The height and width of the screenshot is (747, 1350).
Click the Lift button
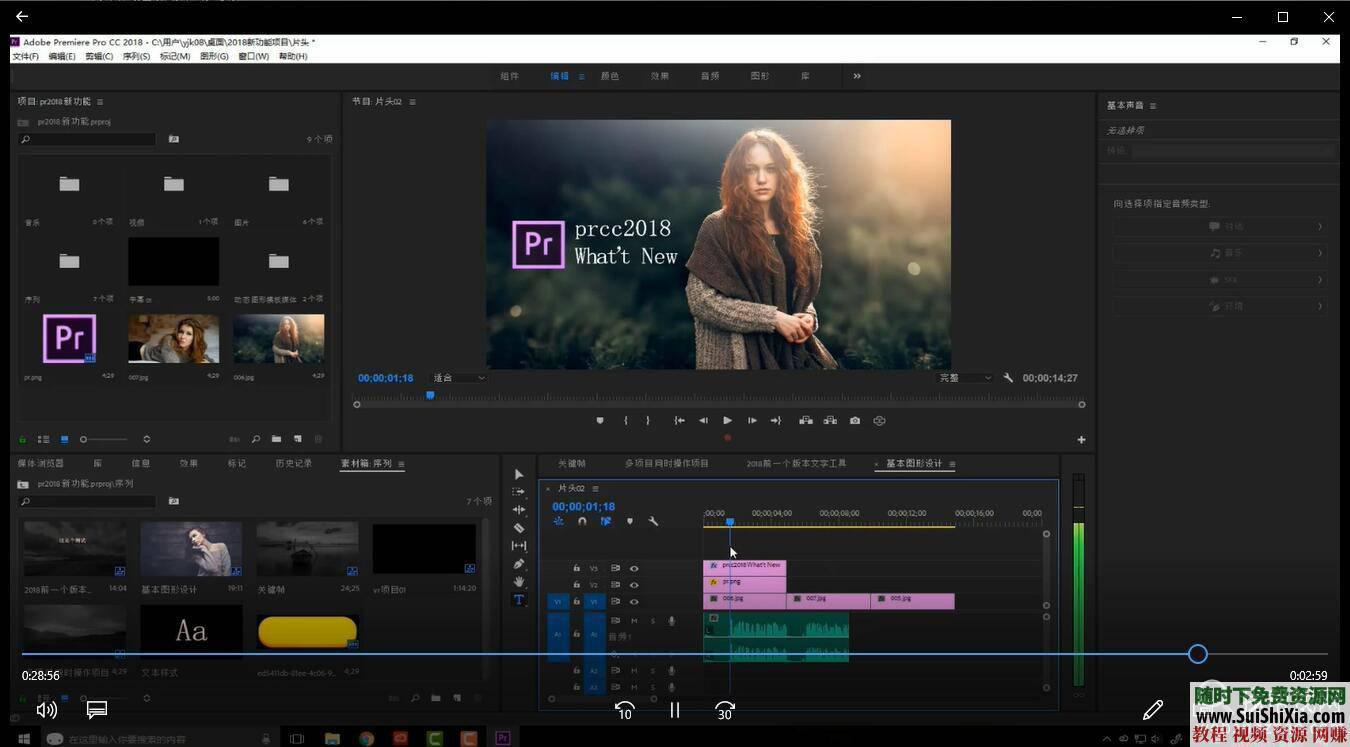pyautogui.click(x=805, y=421)
